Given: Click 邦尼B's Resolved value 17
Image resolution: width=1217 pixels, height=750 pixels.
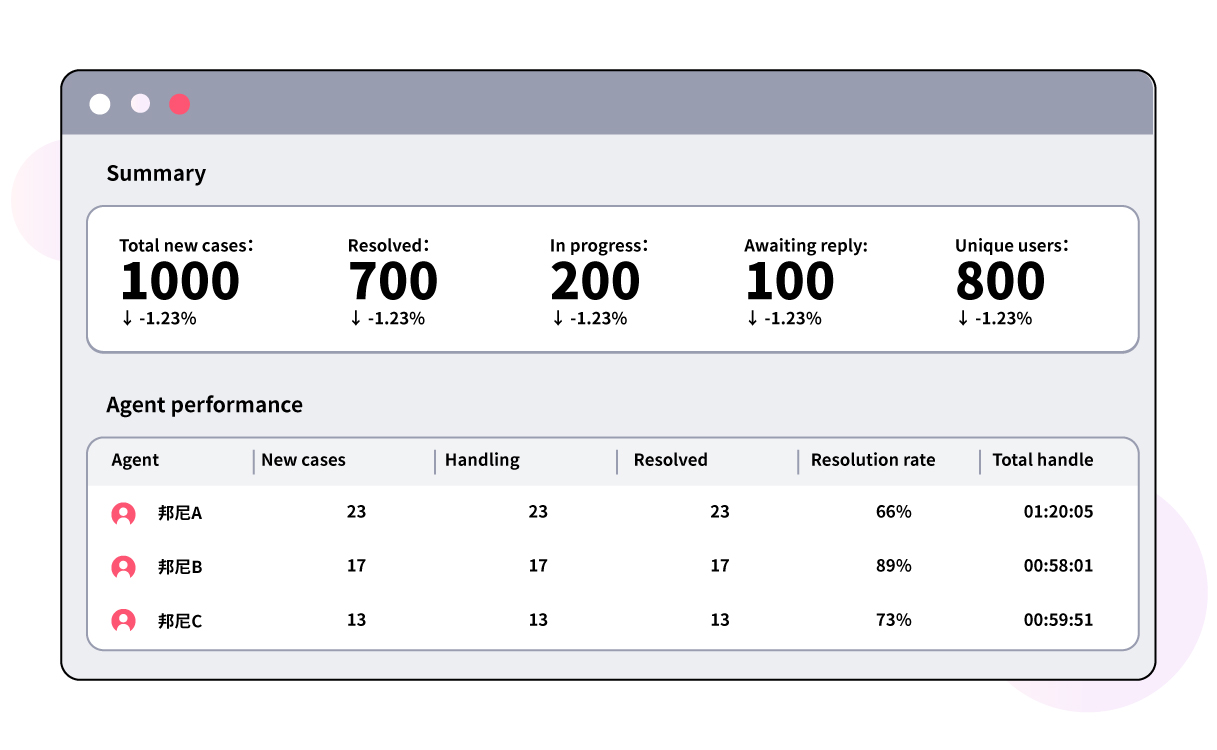Looking at the screenshot, I should coord(720,566).
